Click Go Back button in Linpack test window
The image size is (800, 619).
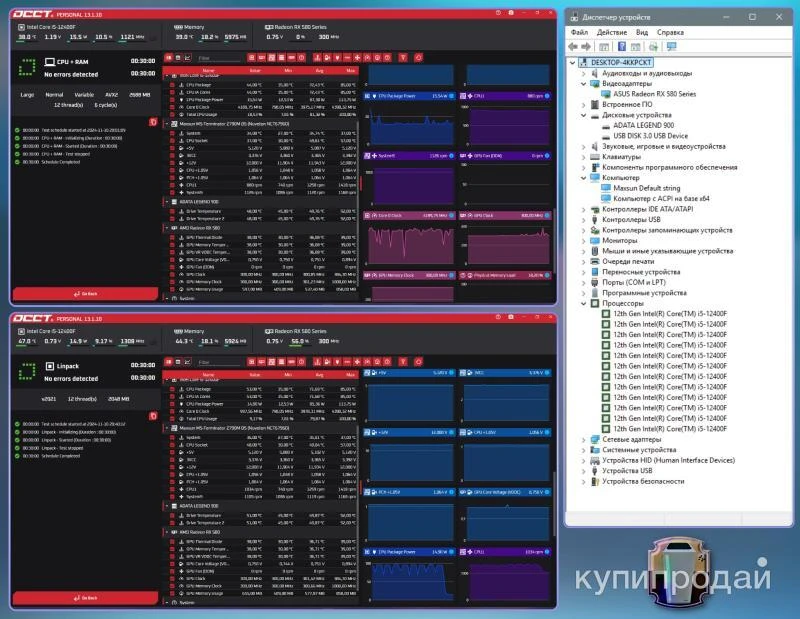tap(84, 598)
